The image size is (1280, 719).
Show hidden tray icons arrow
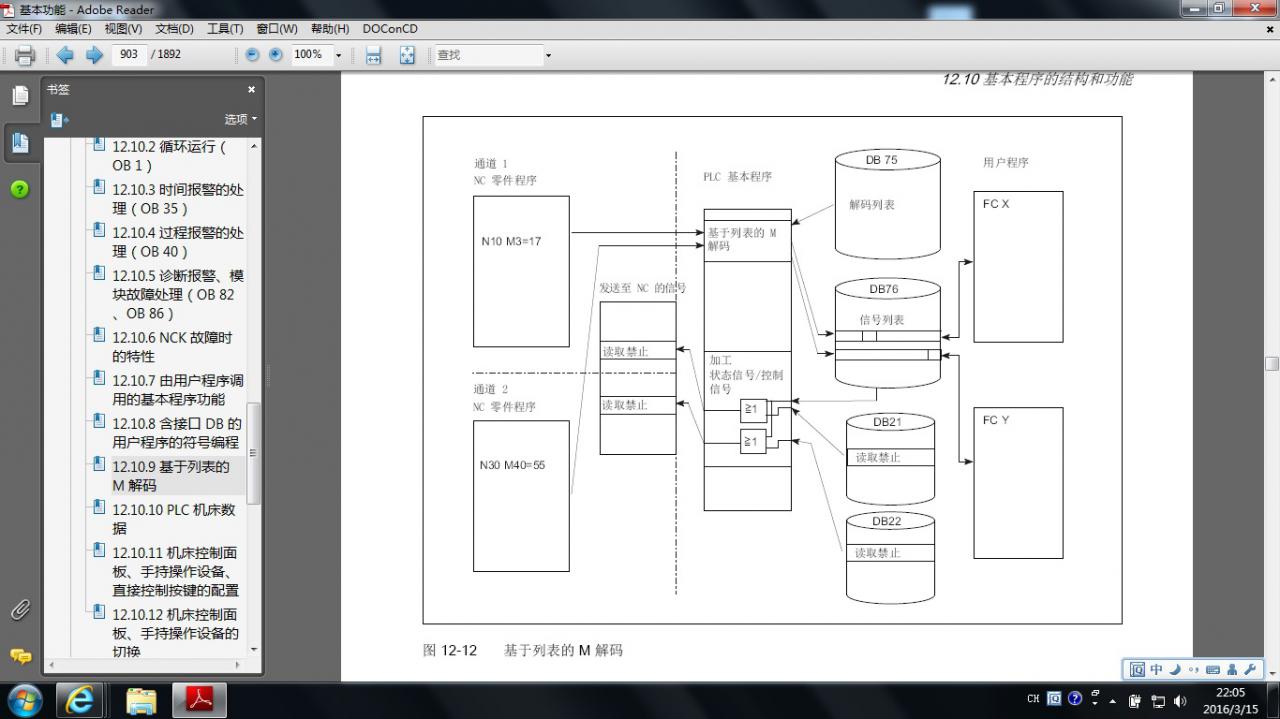pos(1113,701)
